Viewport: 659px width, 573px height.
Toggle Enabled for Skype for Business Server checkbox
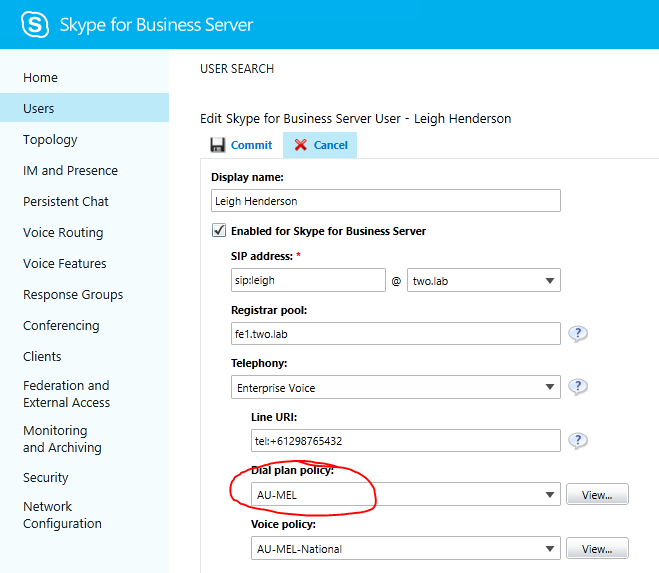coord(219,231)
